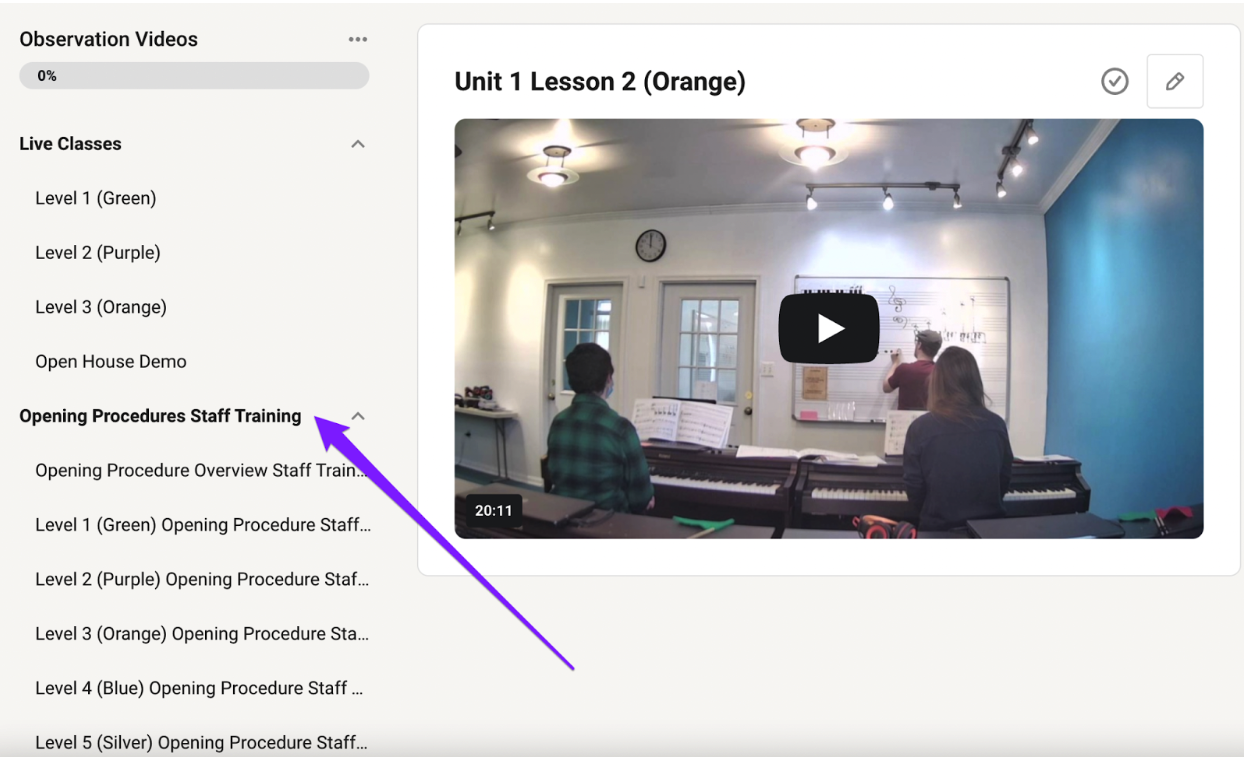1246x760 pixels.
Task: Collapse Opening Procedures Staff Training chevron
Action: (x=358, y=416)
